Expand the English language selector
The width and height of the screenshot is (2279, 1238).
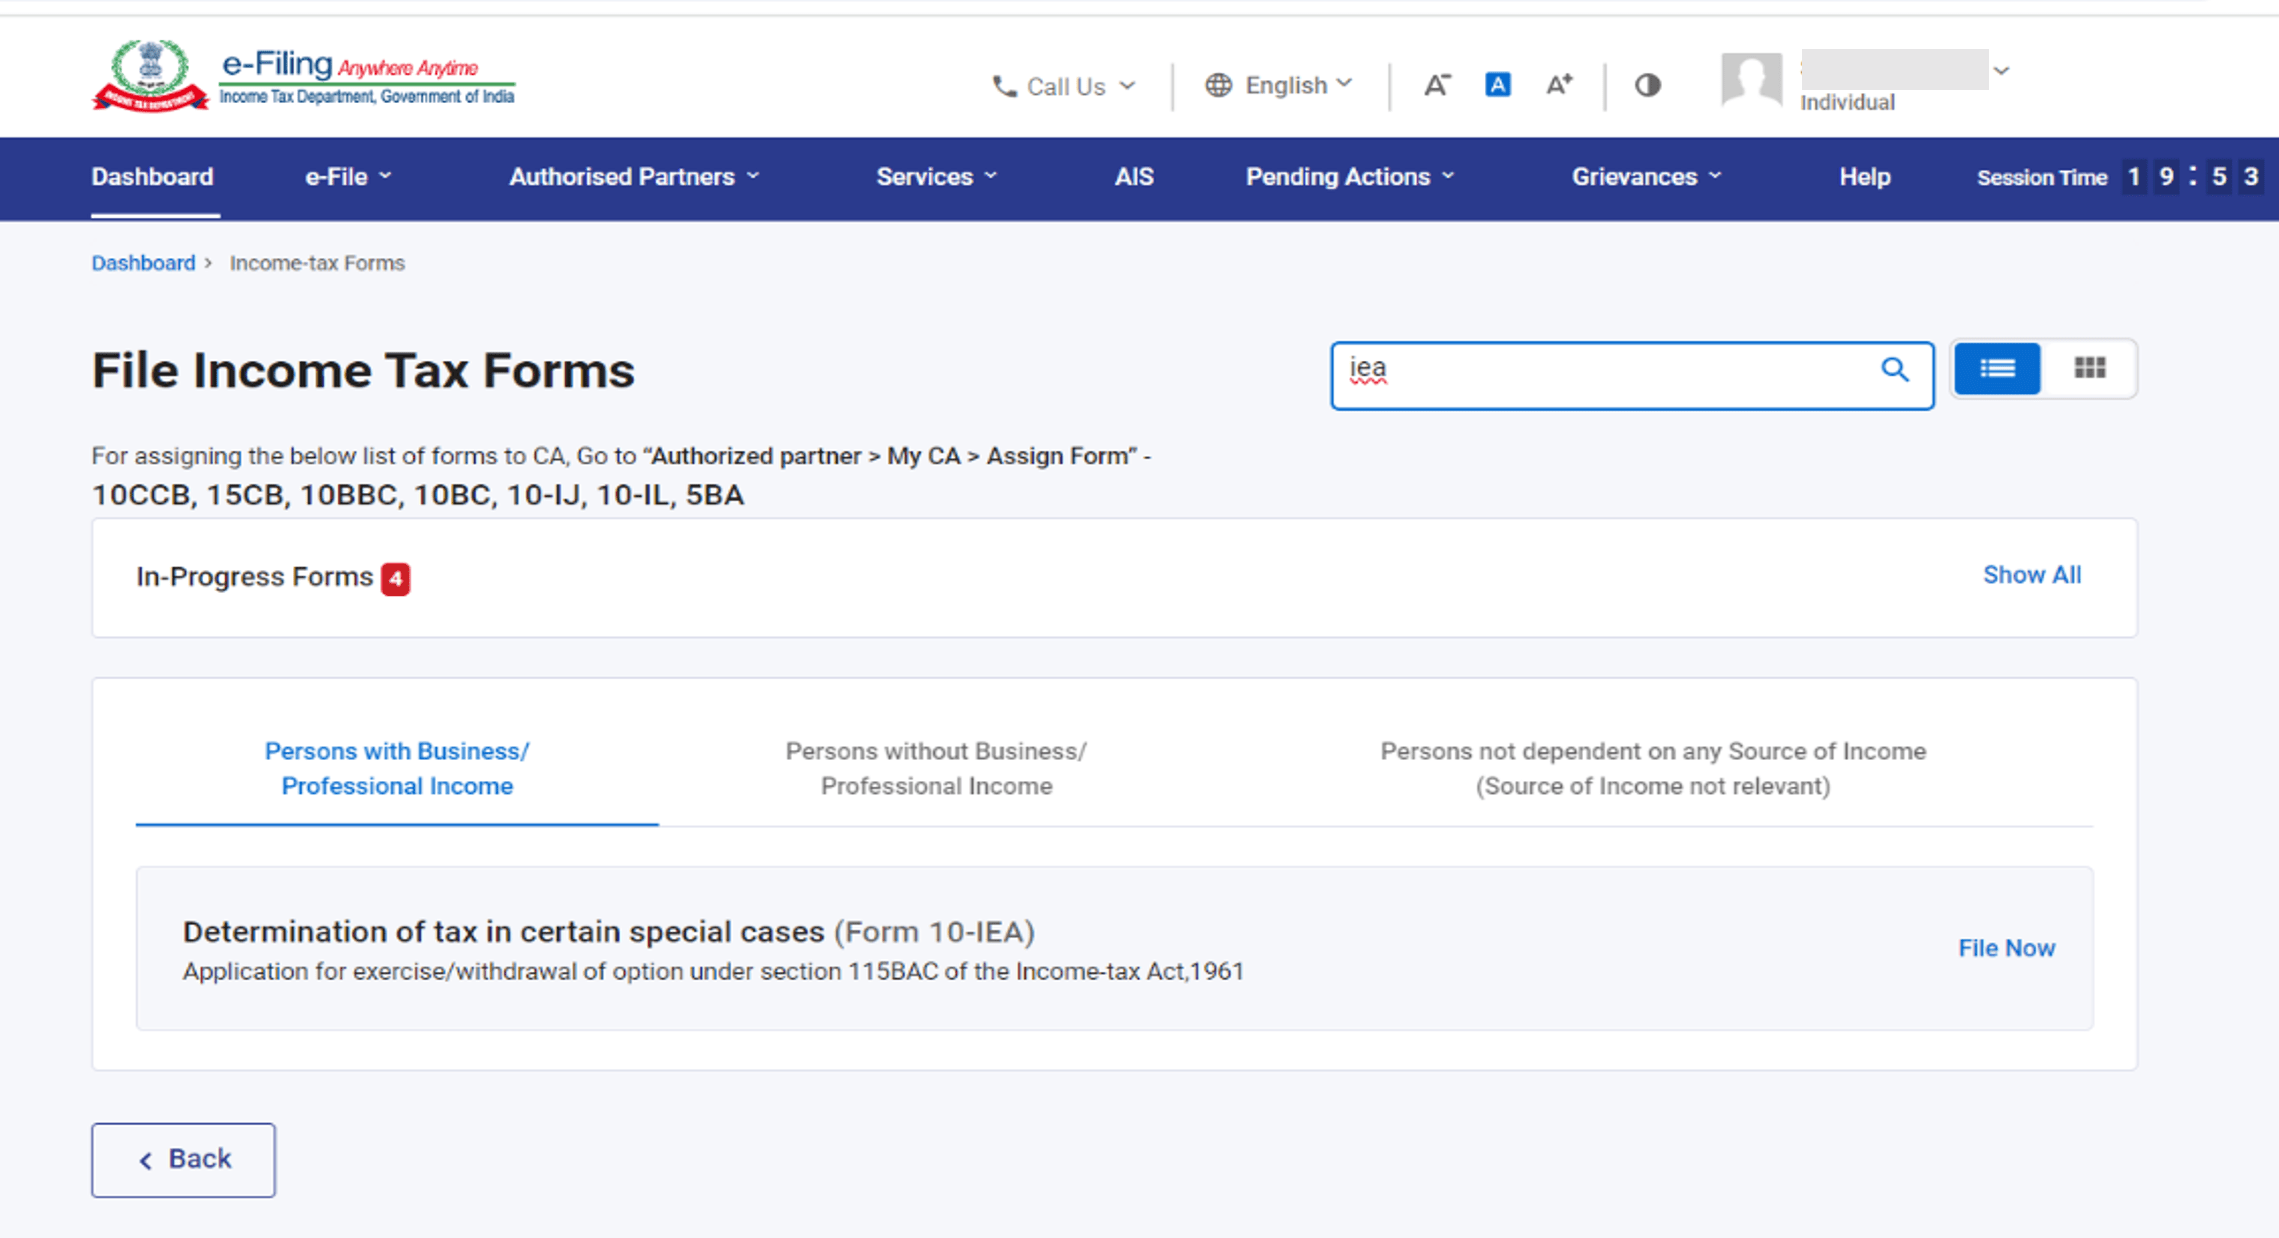(x=1290, y=85)
